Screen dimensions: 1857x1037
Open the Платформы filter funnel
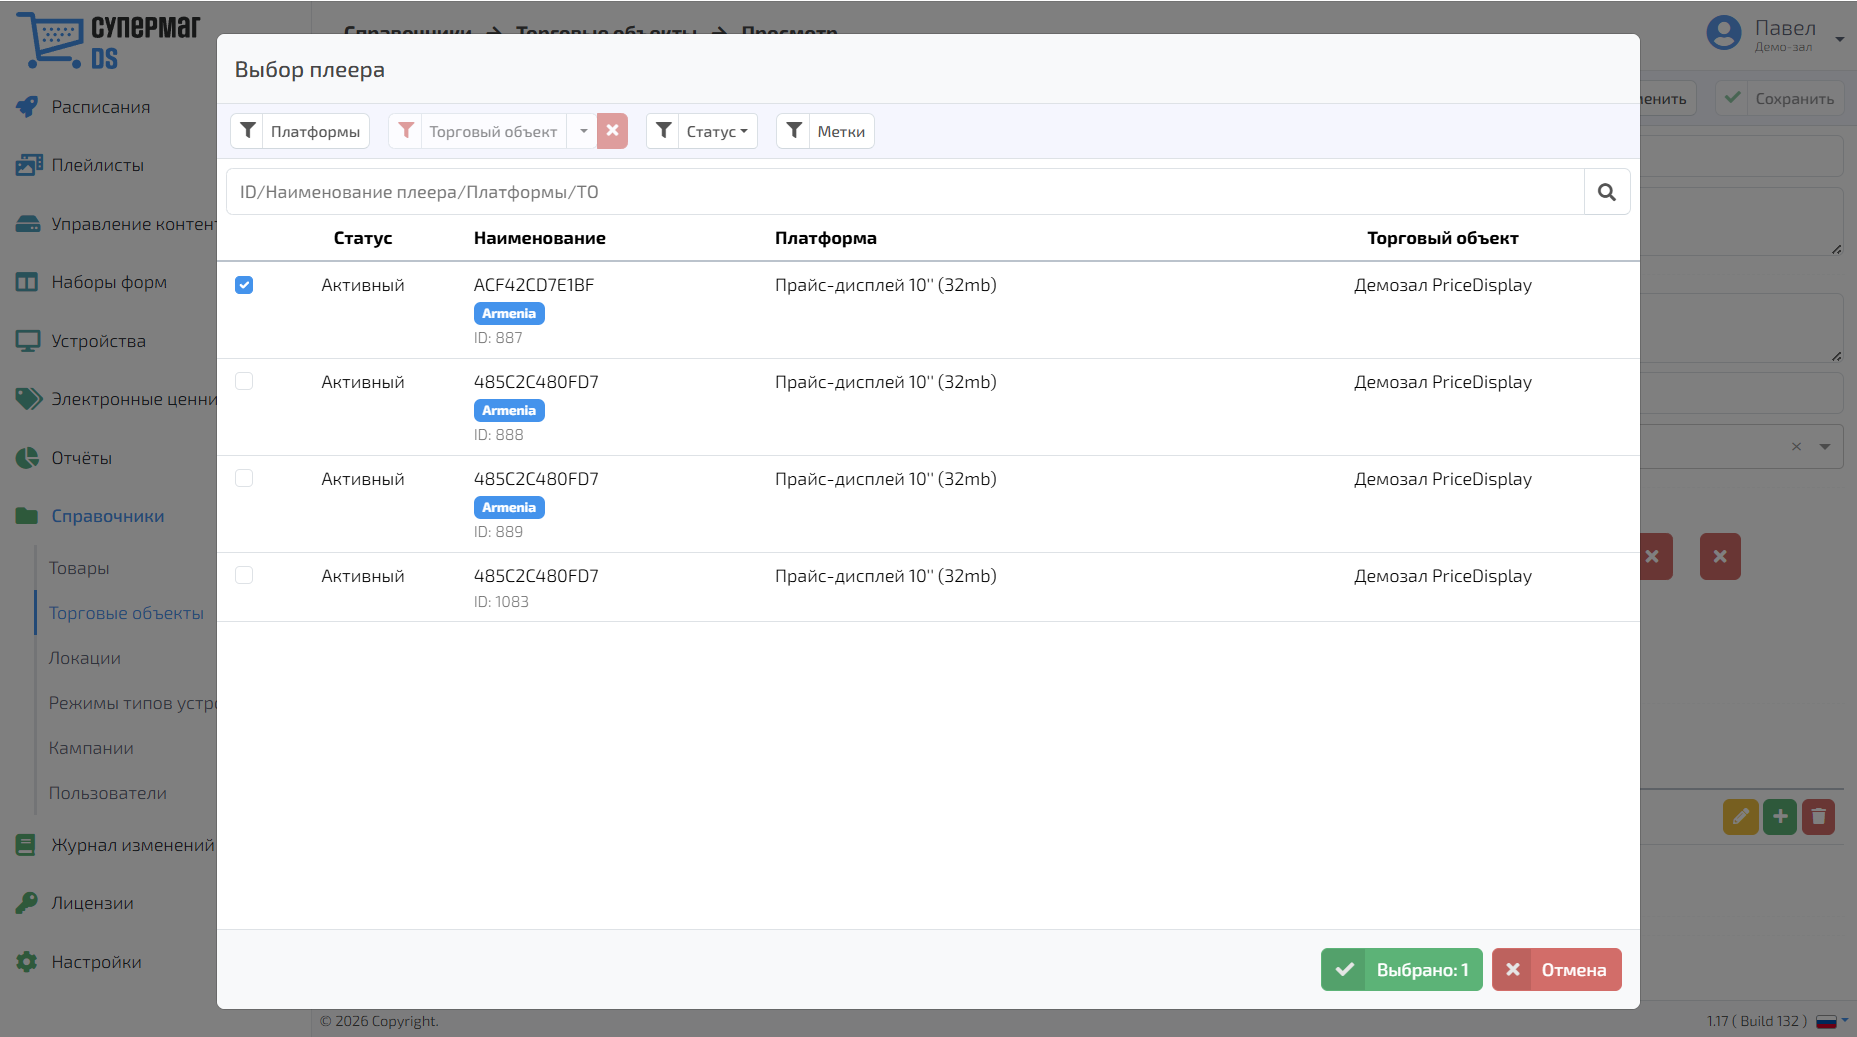point(248,131)
